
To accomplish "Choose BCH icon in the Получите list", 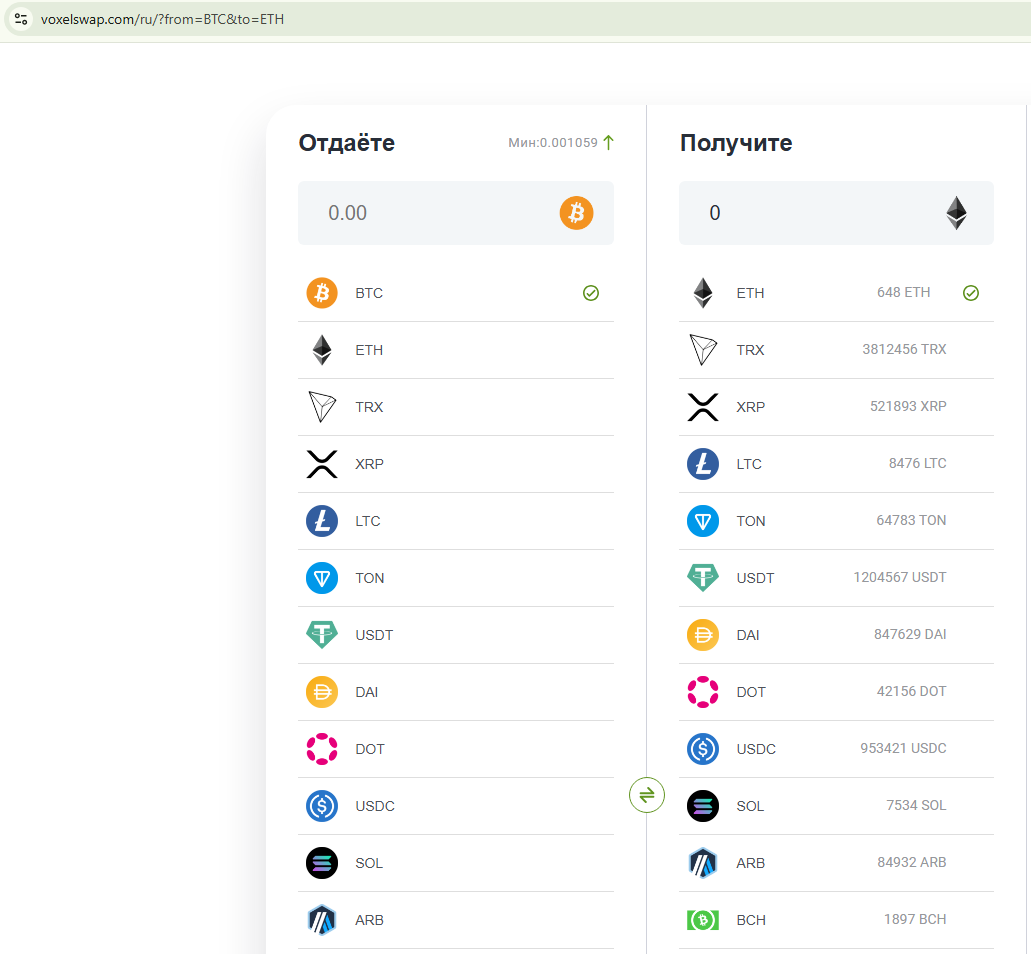I will (x=703, y=920).
